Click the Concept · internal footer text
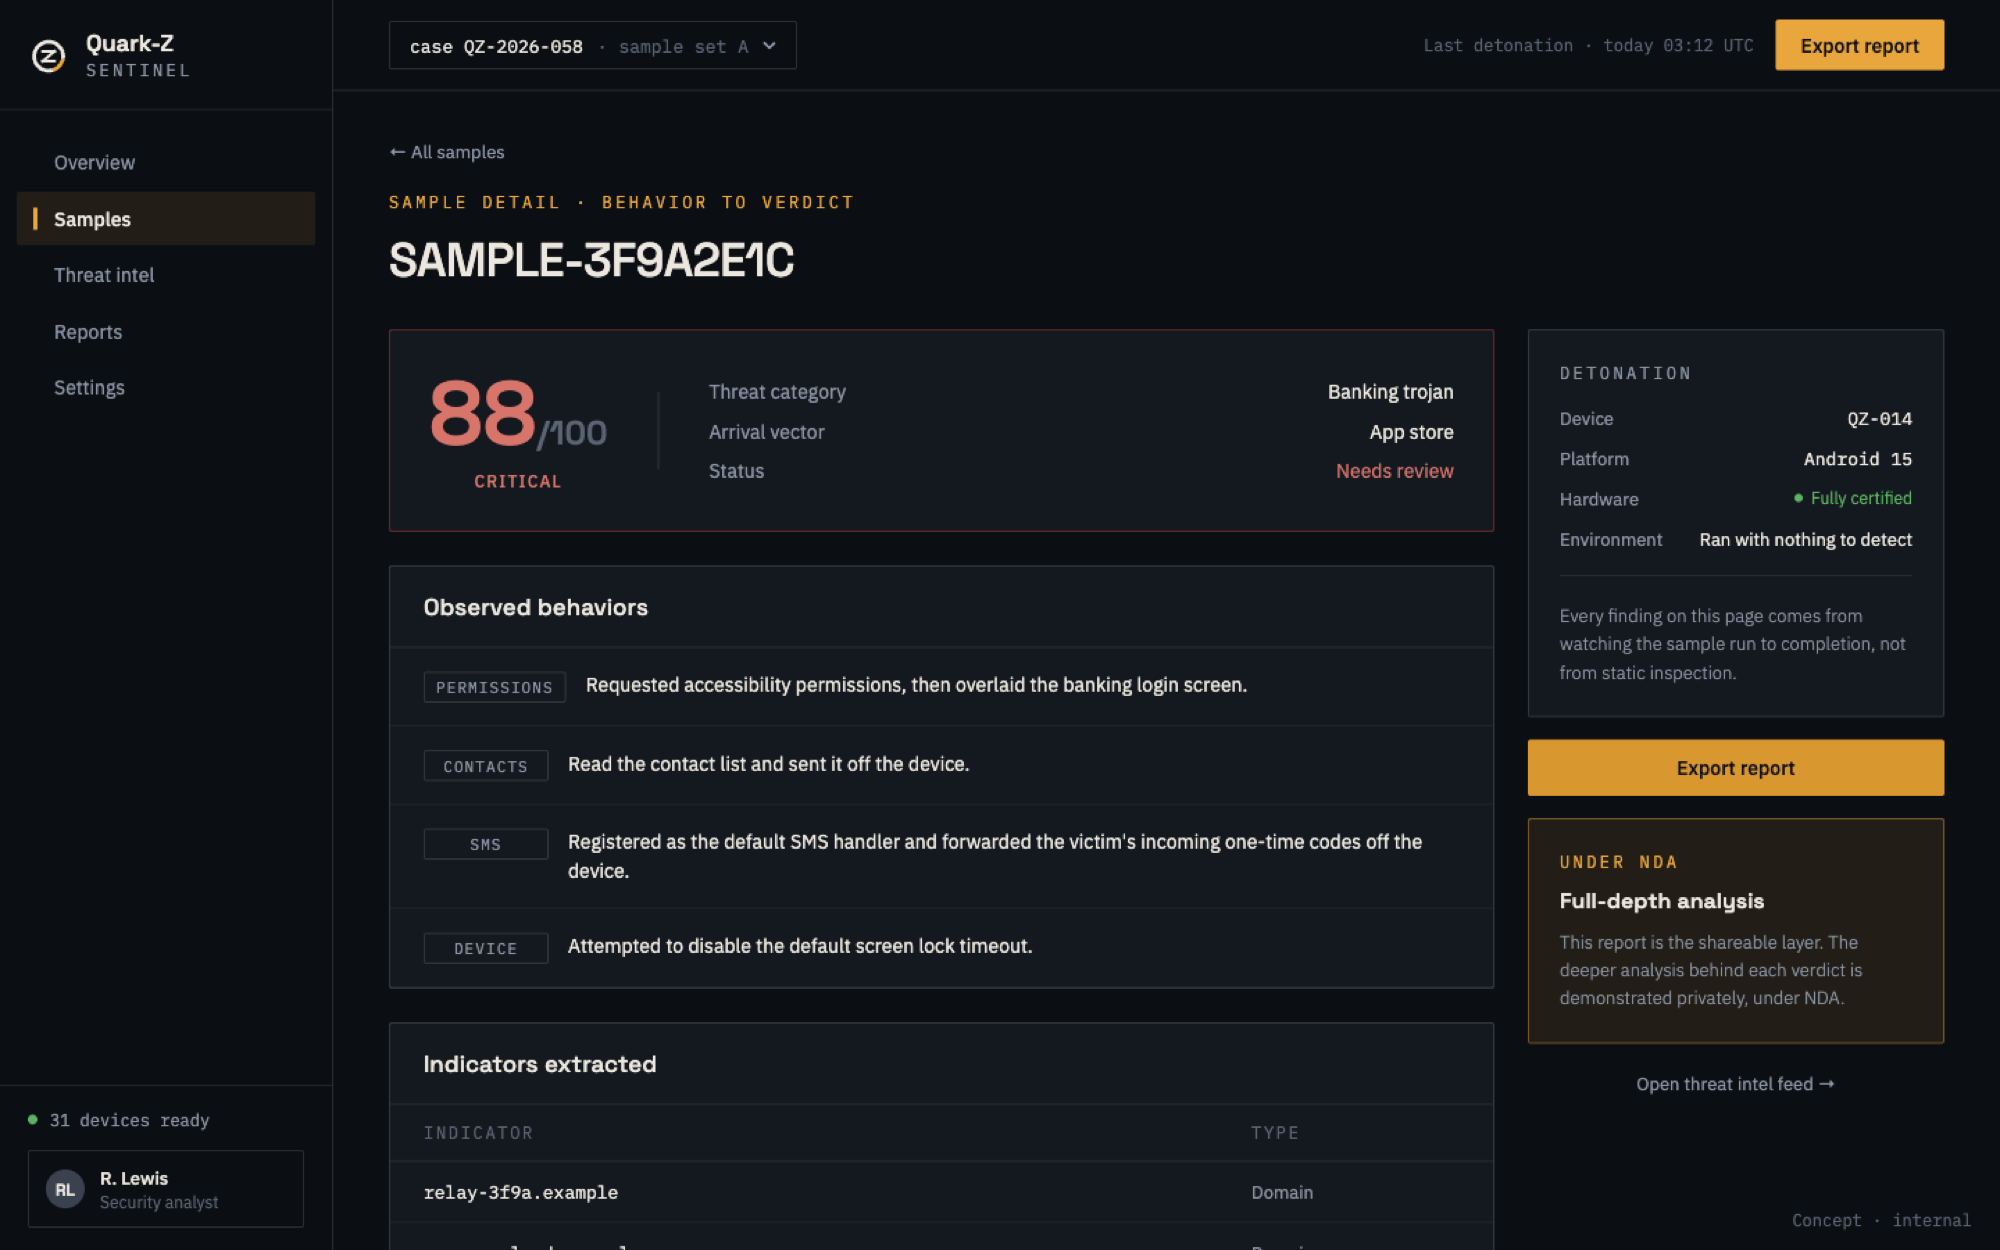The width and height of the screenshot is (2000, 1250). [1881, 1220]
